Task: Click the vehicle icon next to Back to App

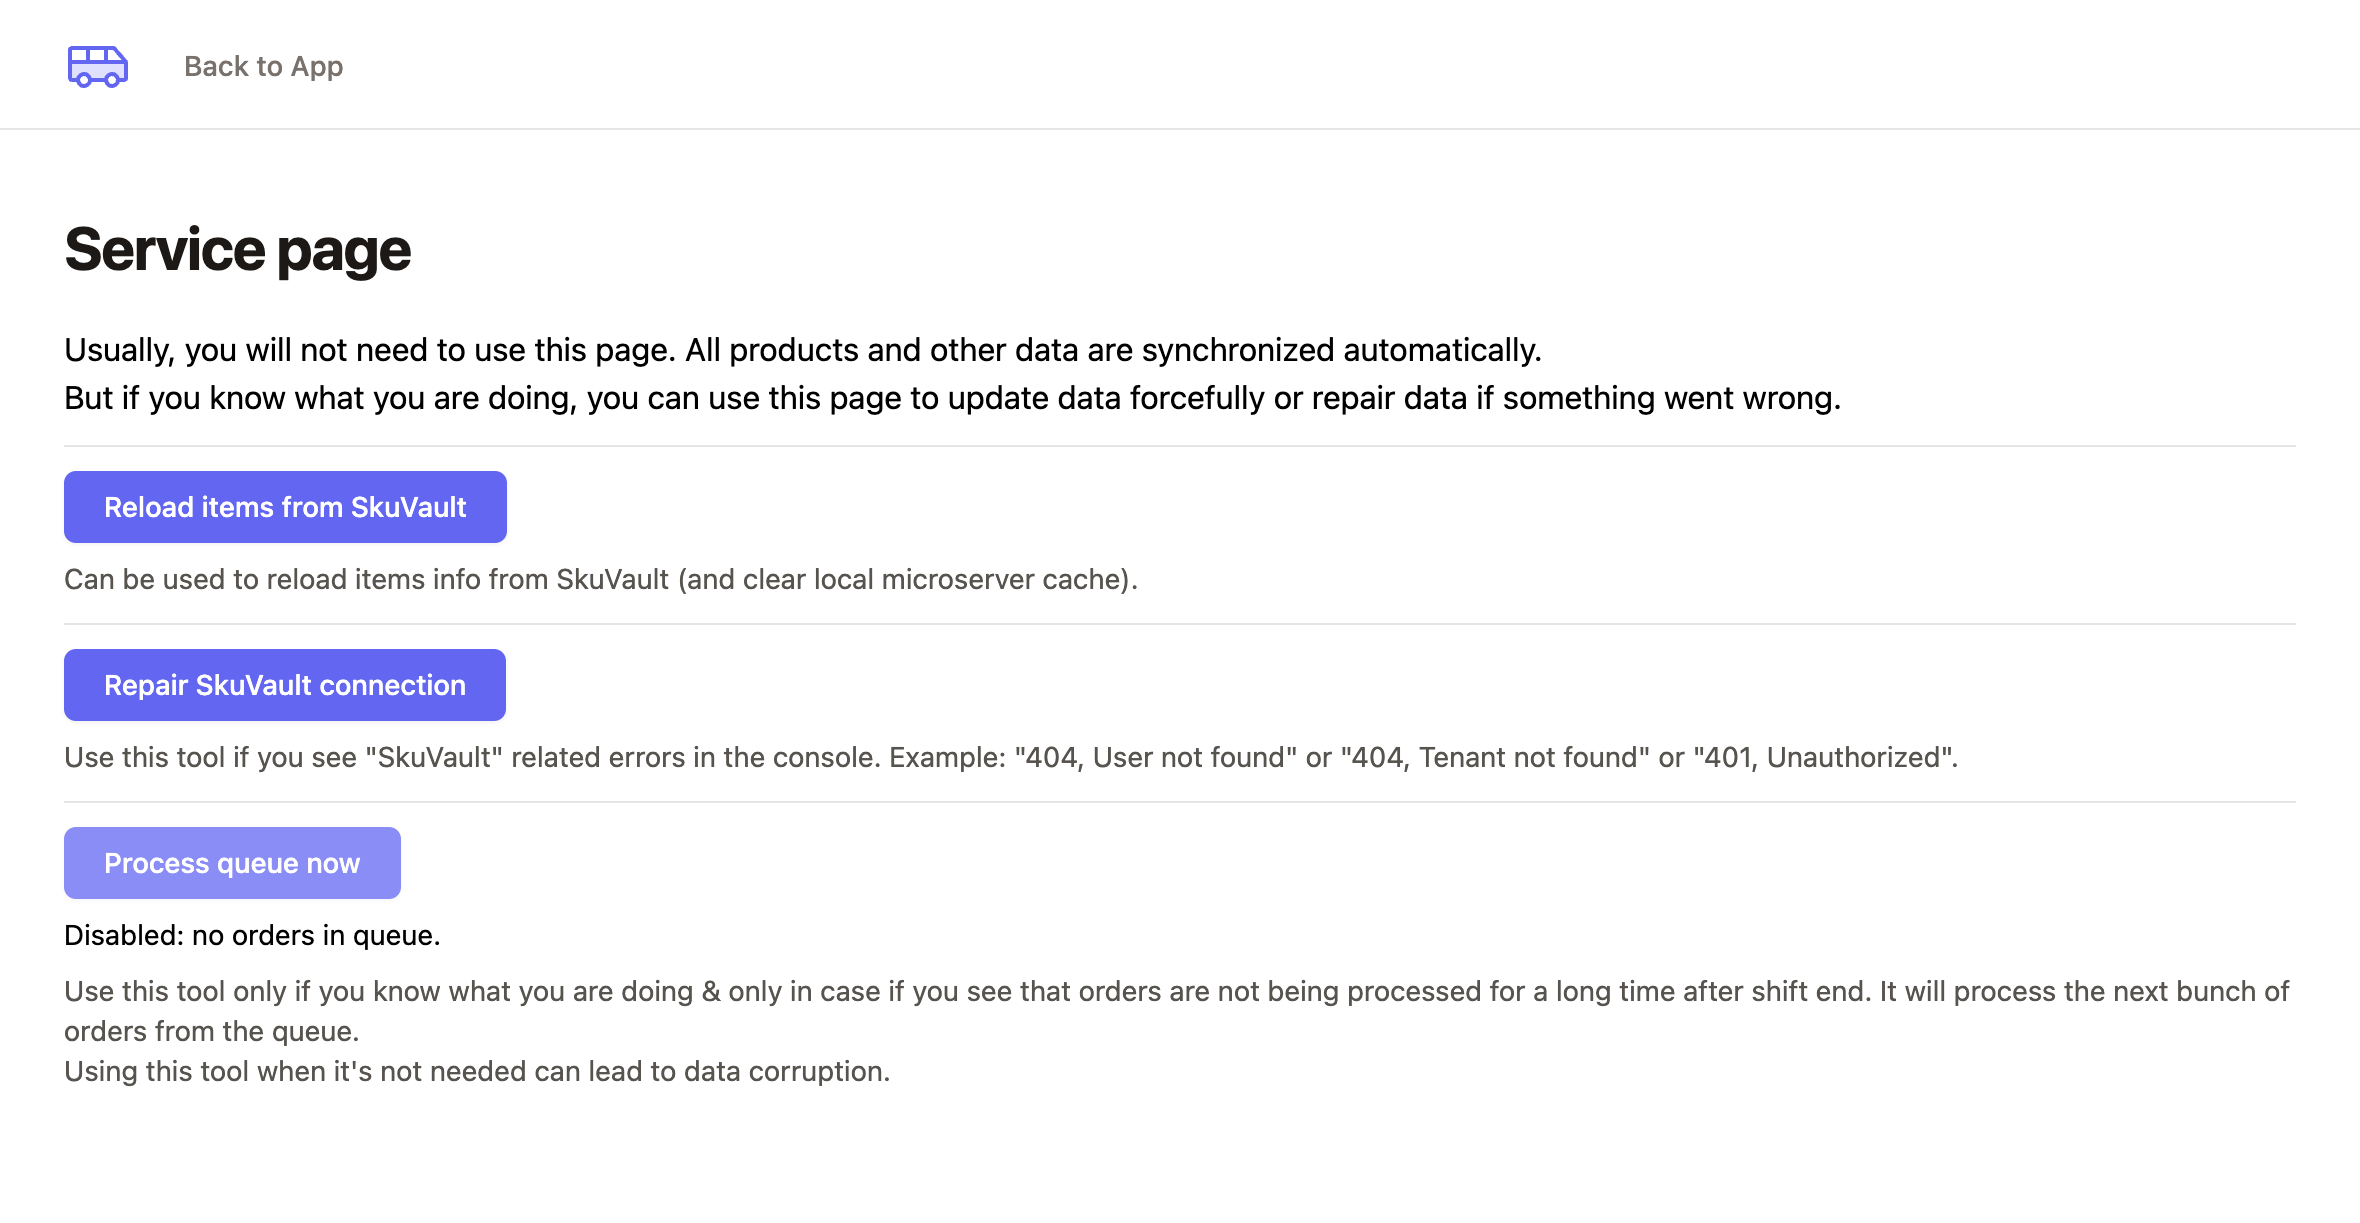Action: (x=97, y=65)
